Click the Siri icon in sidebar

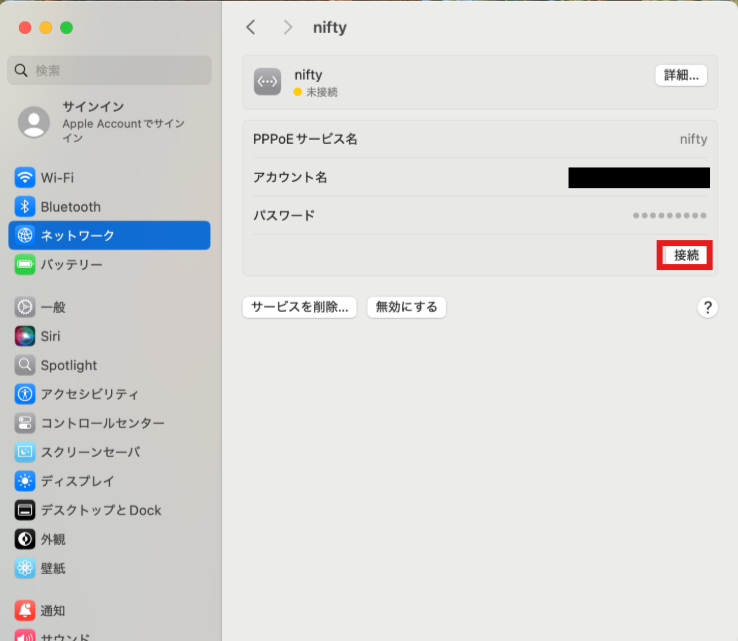click(24, 336)
